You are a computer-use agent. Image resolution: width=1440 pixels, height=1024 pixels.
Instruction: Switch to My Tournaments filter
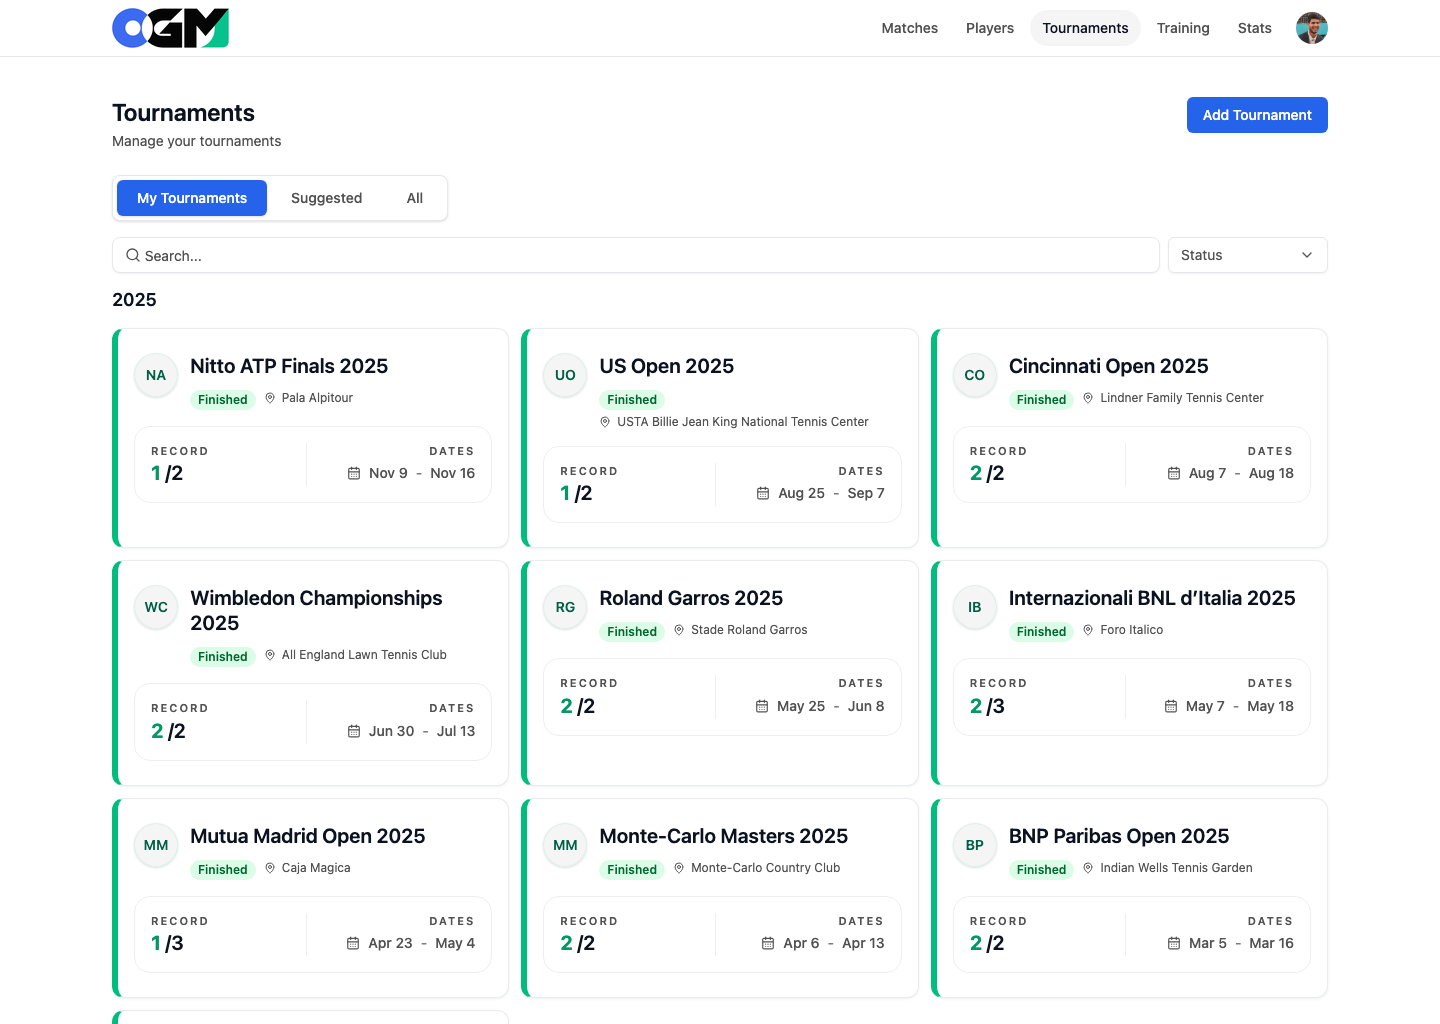(x=192, y=198)
